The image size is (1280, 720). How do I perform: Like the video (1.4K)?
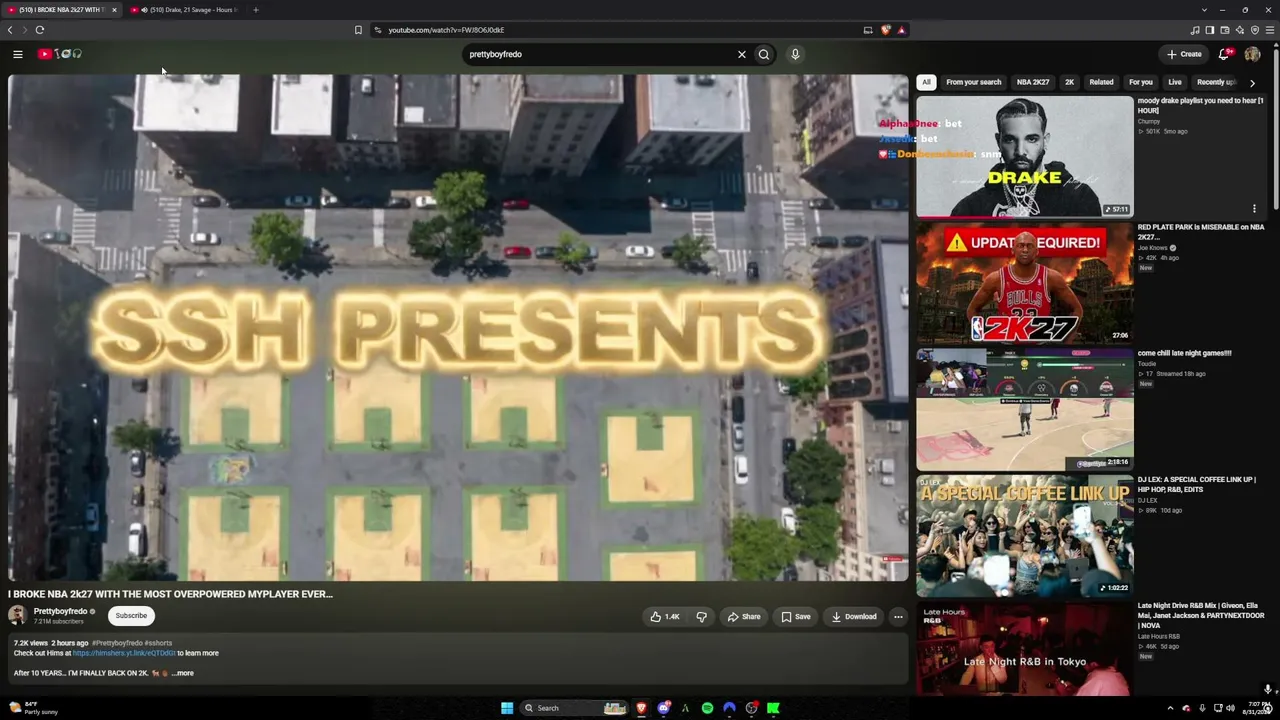click(664, 617)
